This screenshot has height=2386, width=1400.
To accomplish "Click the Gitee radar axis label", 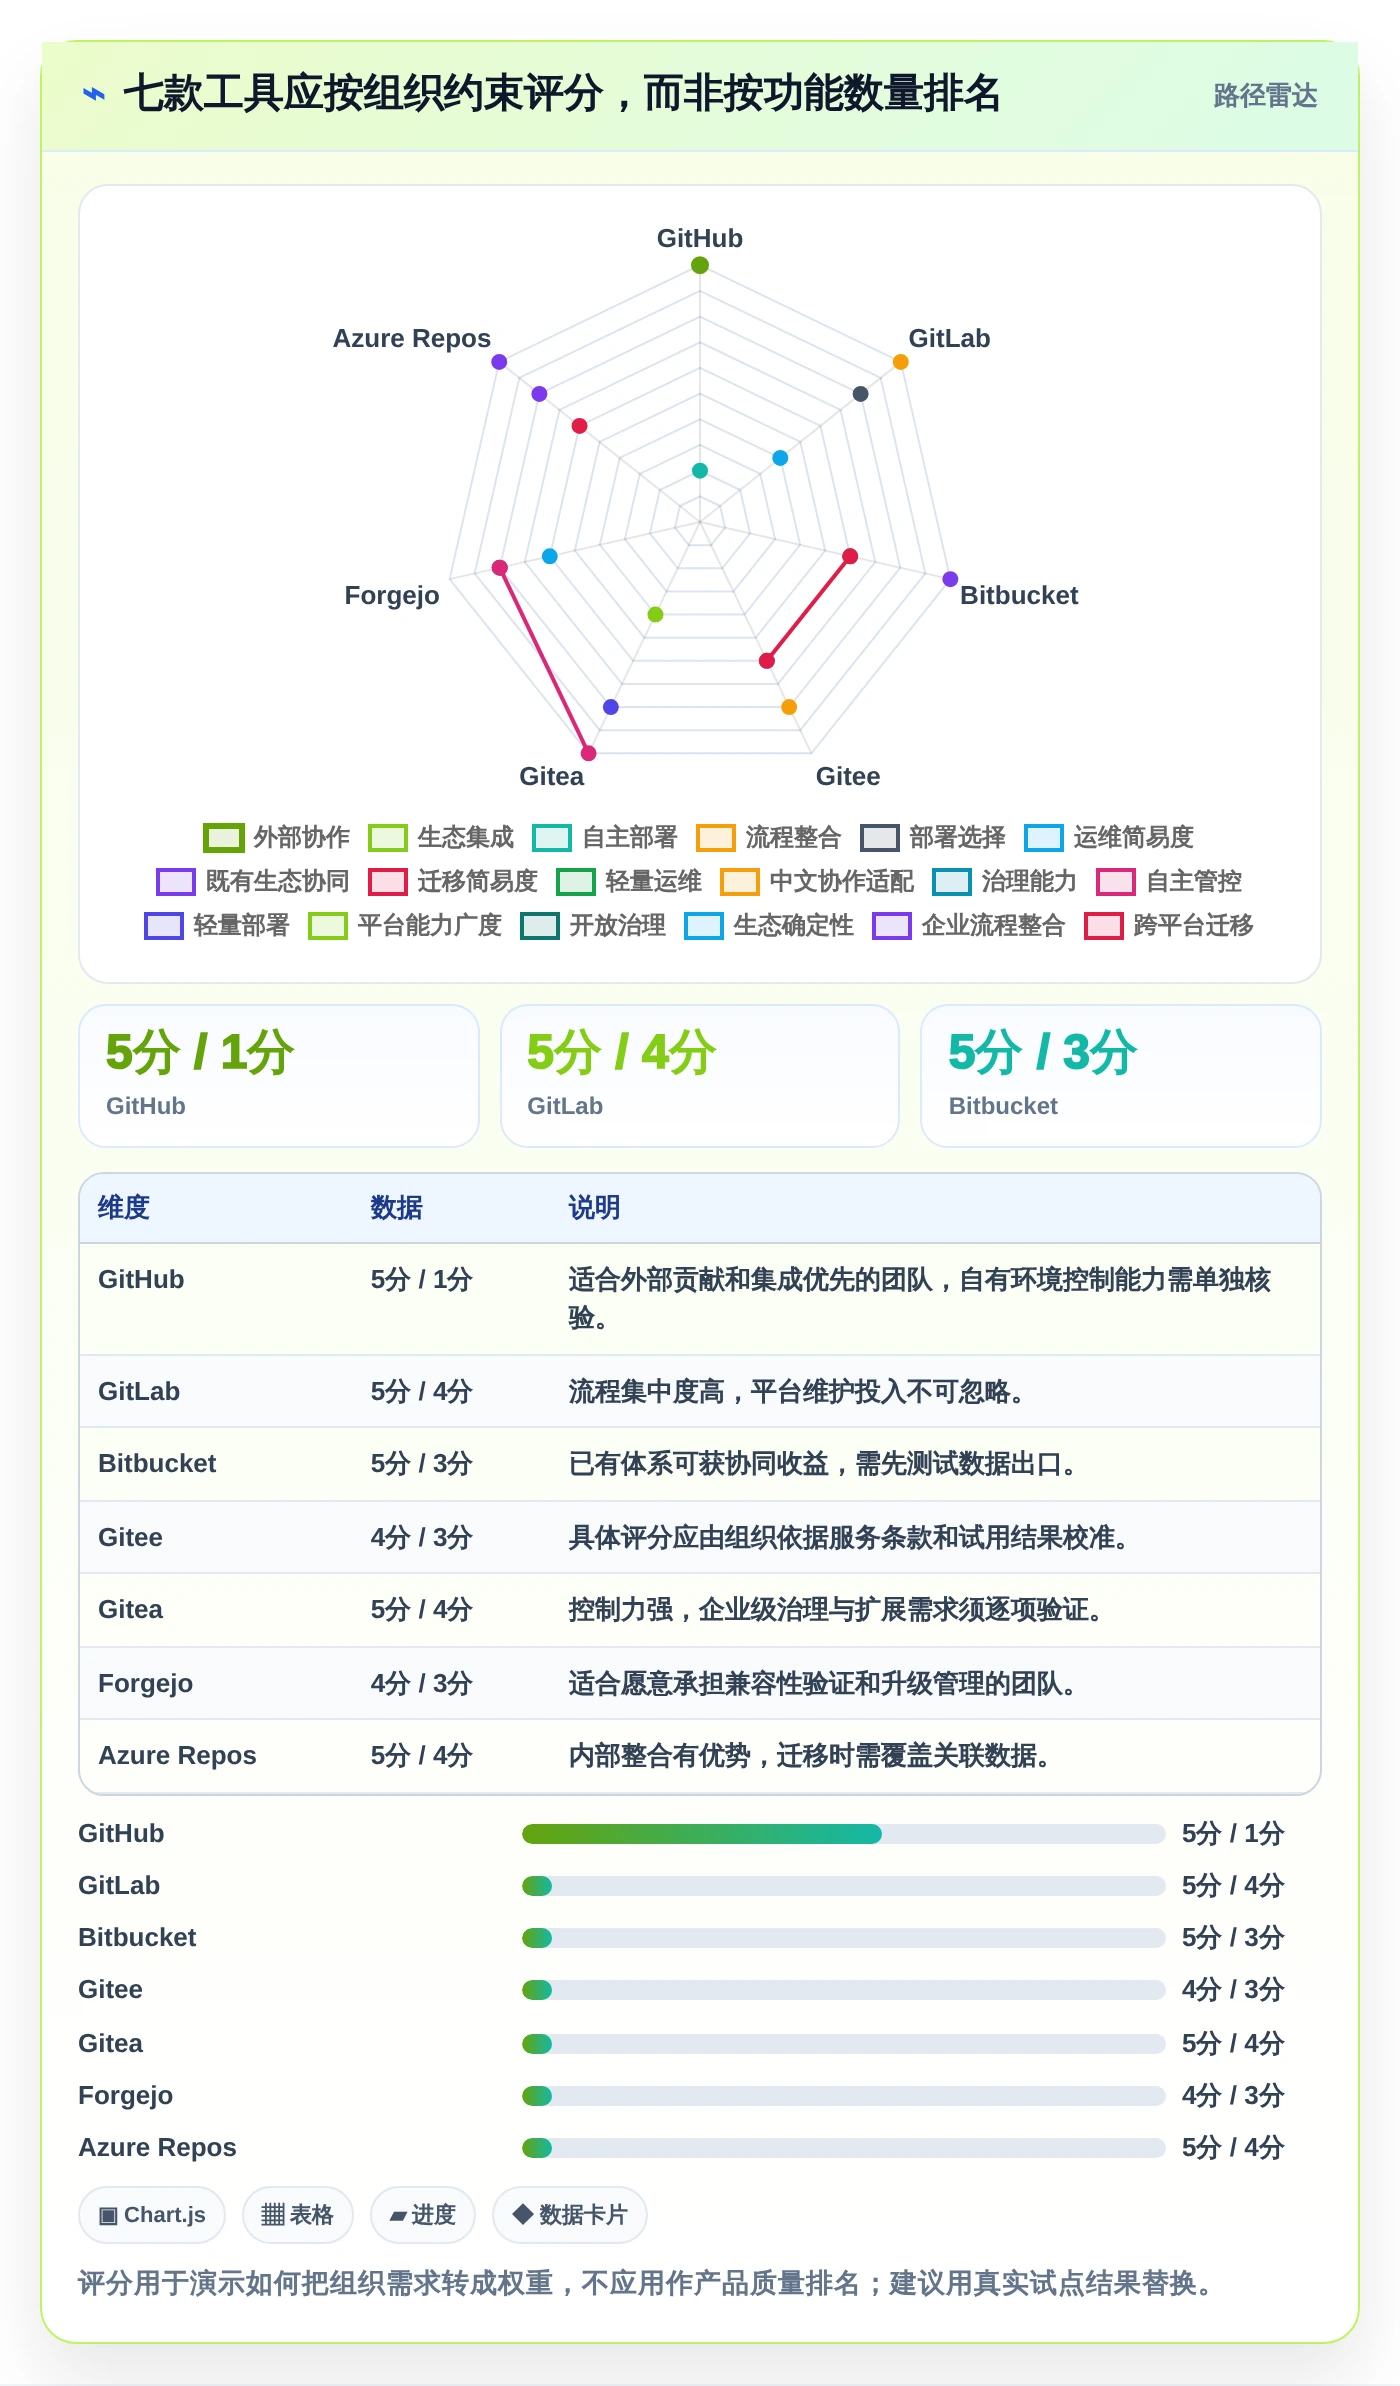I will 848,776.
